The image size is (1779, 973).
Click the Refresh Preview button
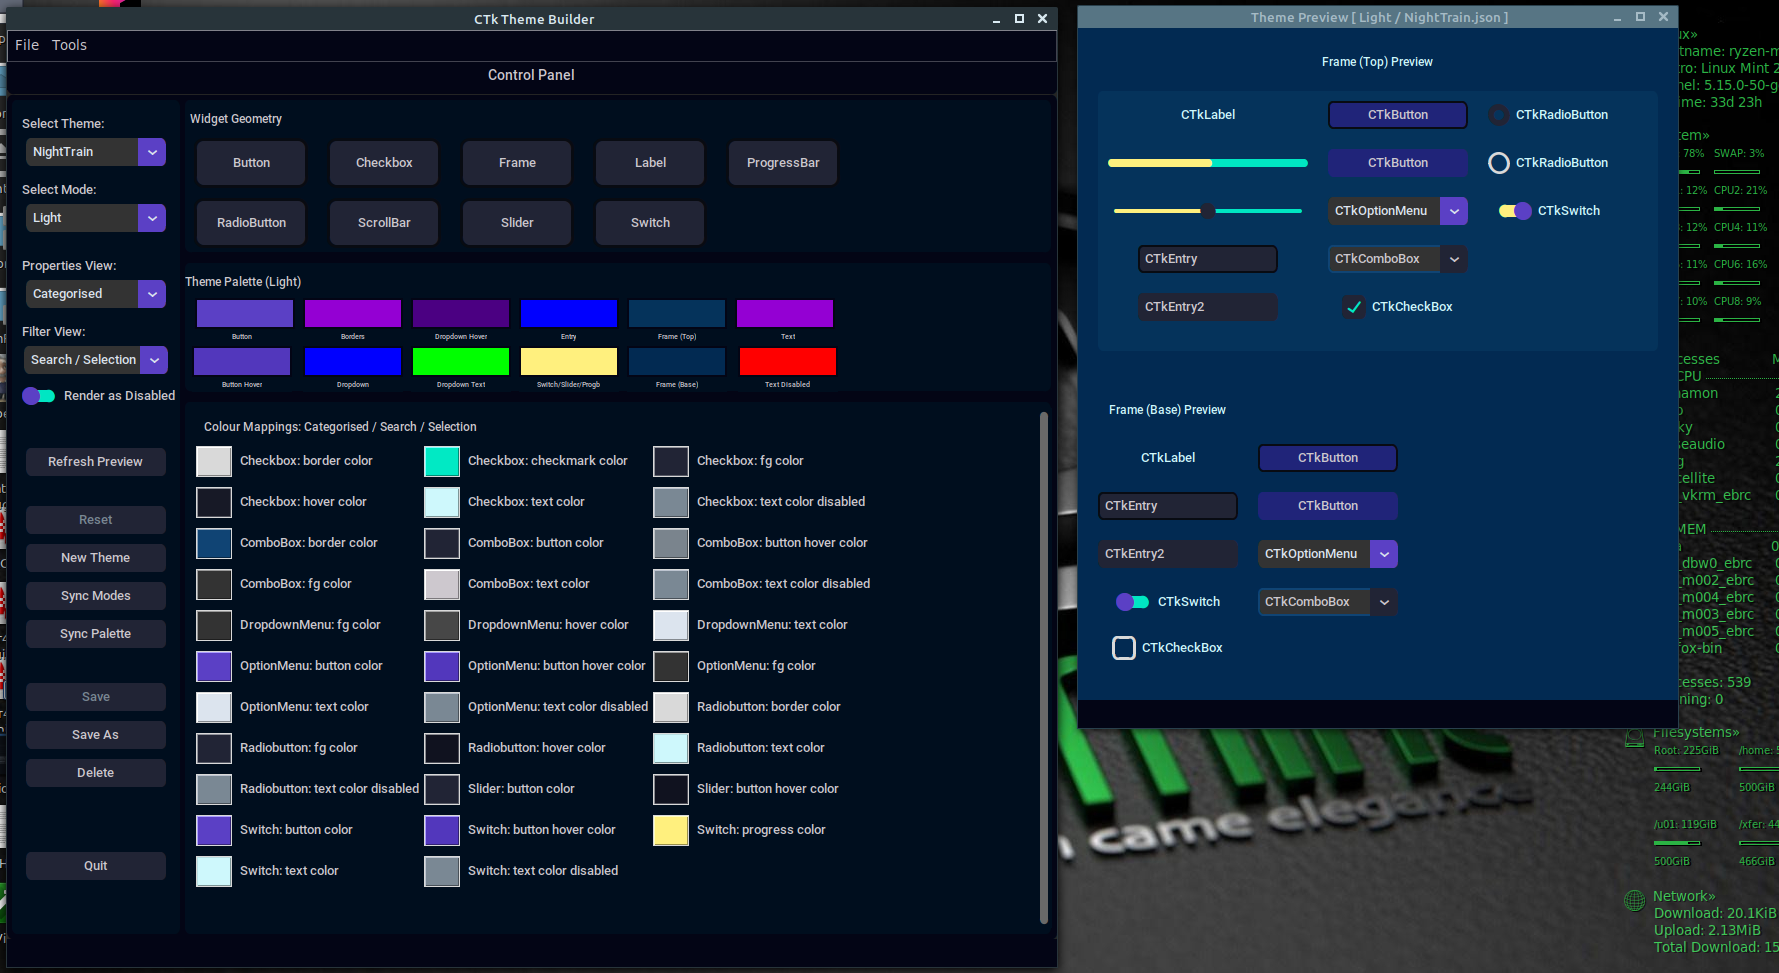tap(95, 461)
